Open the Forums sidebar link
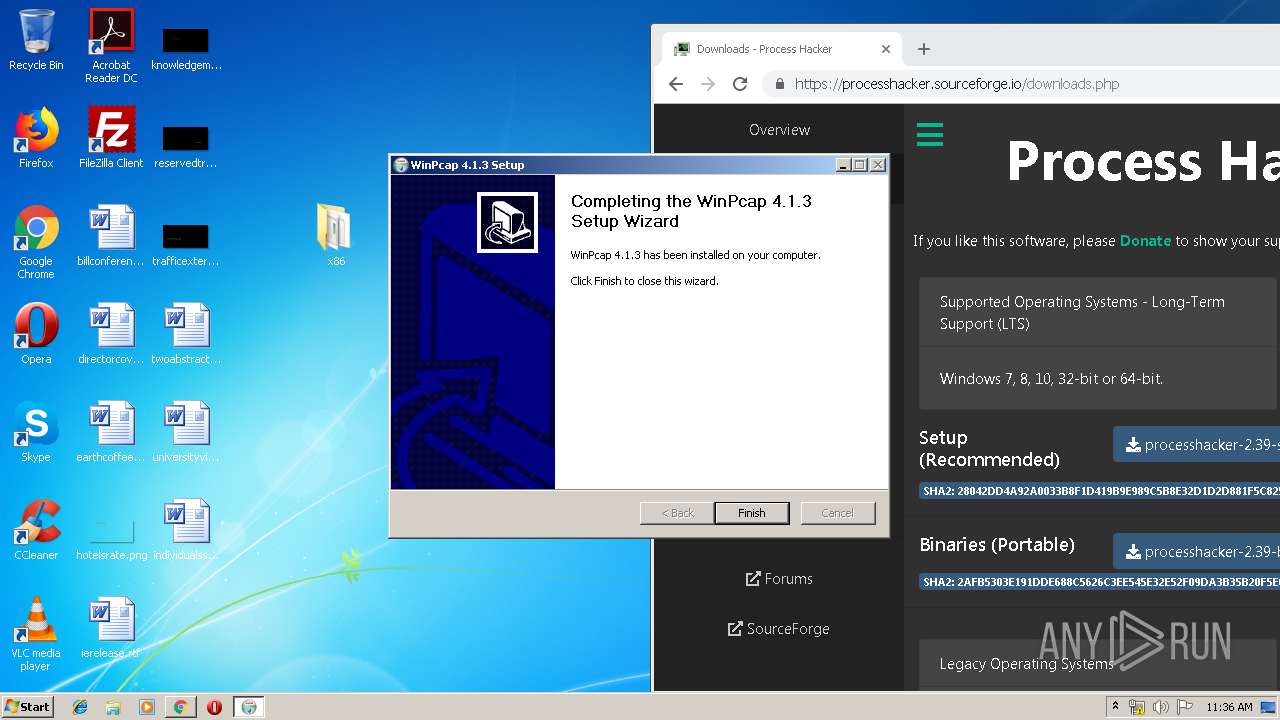 click(x=779, y=579)
